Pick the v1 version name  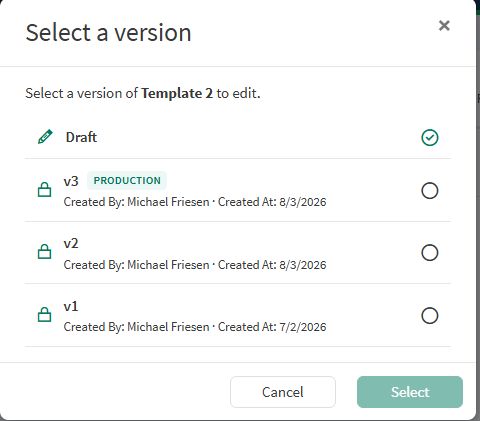click(x=71, y=306)
